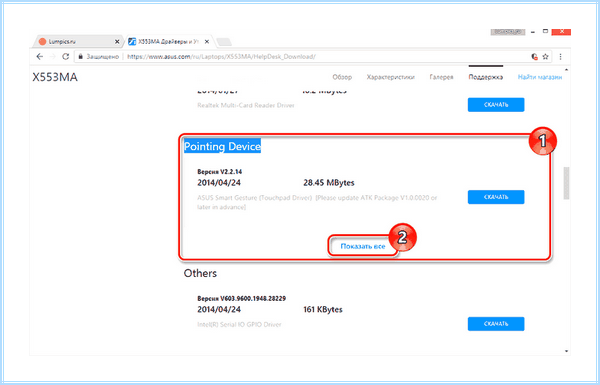Download the Intel Serial IO GPIO Driver
The image size is (600, 385).
tap(496, 324)
